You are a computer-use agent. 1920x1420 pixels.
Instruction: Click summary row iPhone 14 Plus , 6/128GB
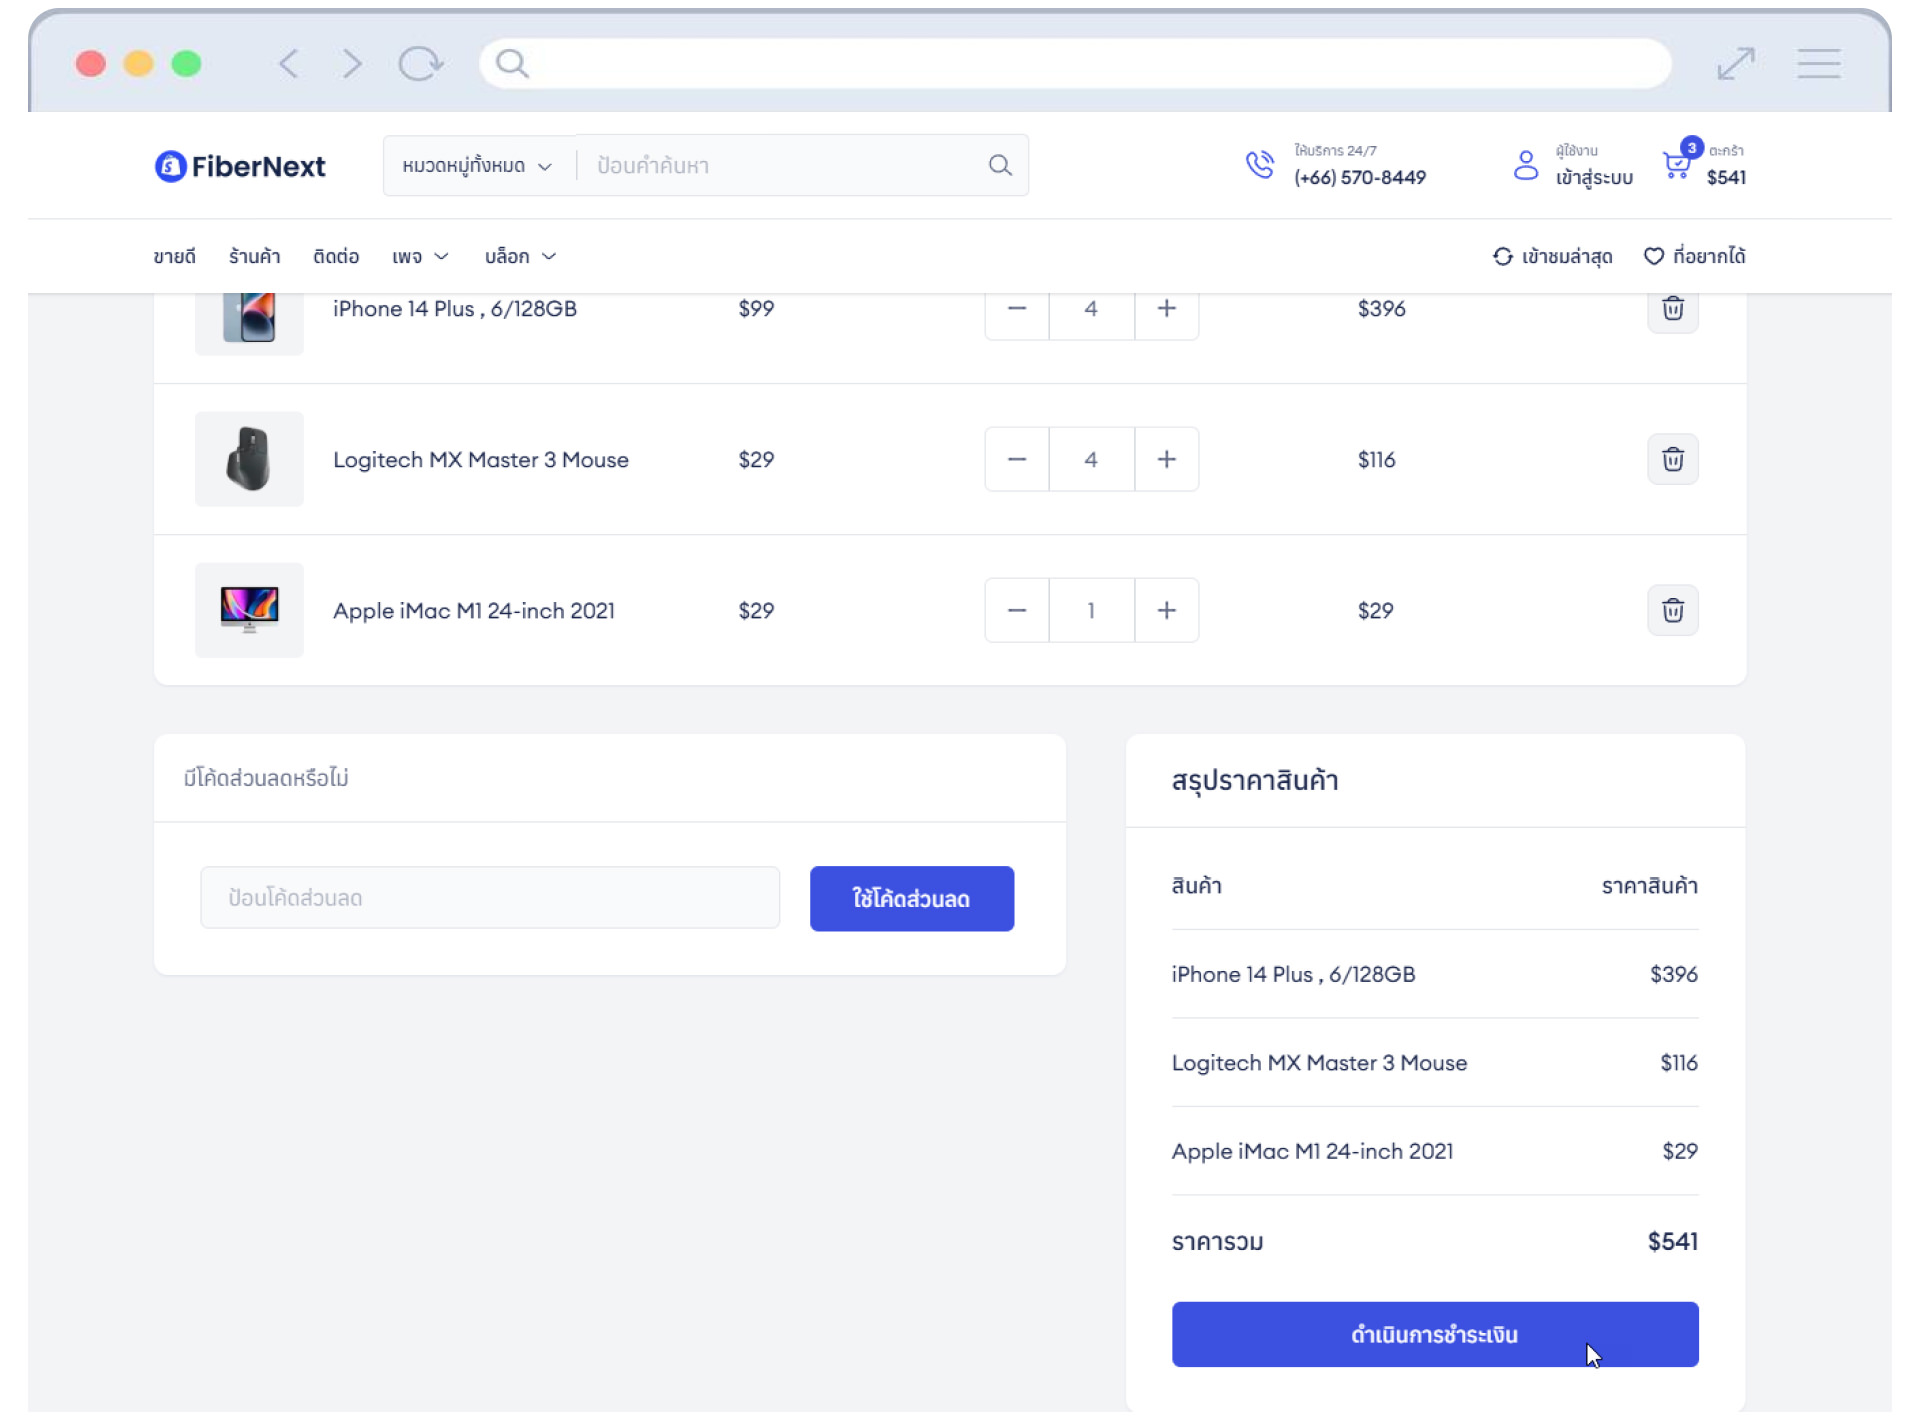[1435, 974]
